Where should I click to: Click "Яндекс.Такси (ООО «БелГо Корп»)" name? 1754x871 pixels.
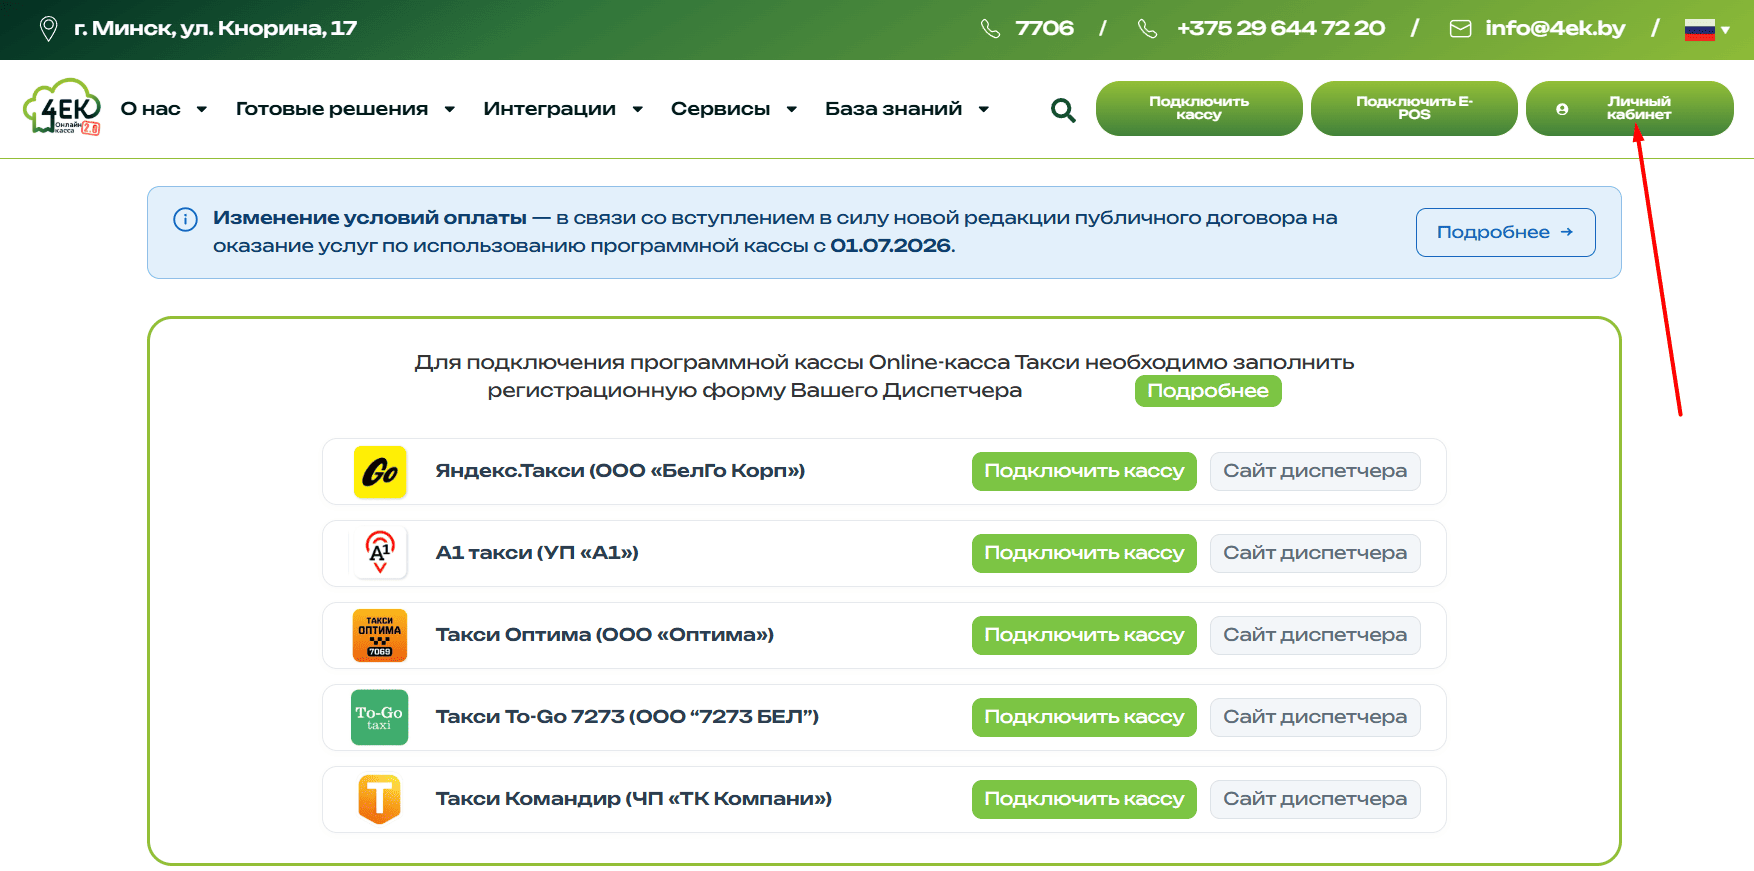click(x=620, y=471)
